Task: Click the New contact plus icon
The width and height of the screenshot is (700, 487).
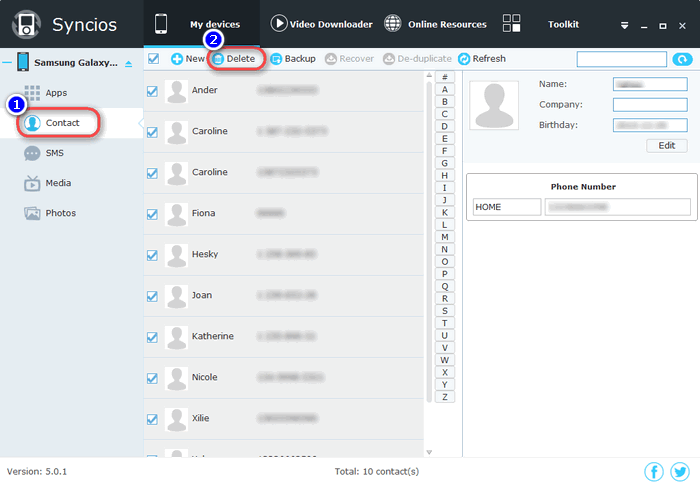Action: (177, 59)
